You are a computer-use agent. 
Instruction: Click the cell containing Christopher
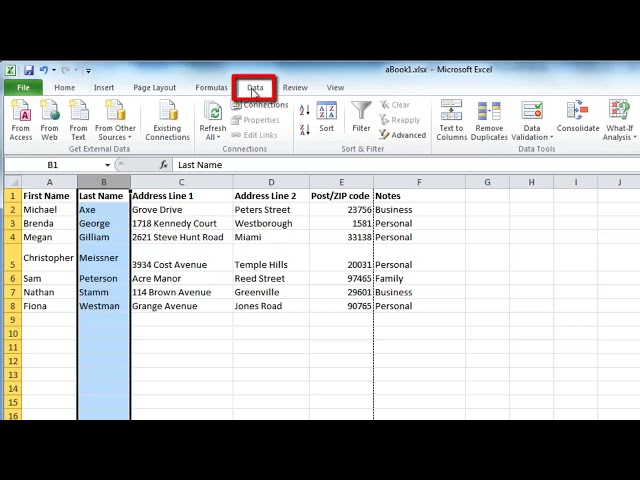[49, 258]
